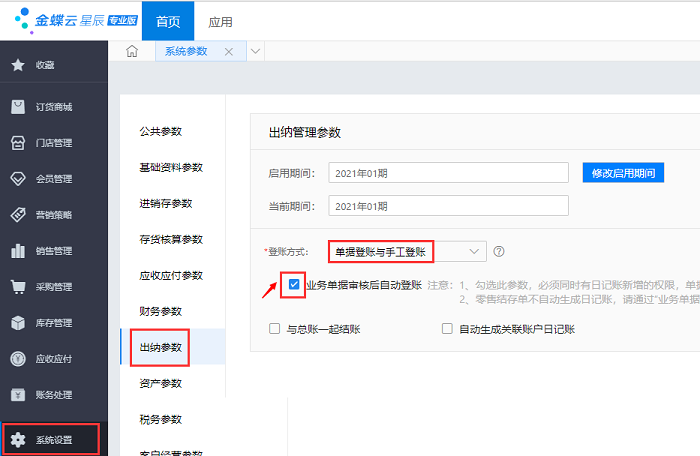Open 资产参数 in the parameter list
The image size is (700, 456).
tap(161, 384)
